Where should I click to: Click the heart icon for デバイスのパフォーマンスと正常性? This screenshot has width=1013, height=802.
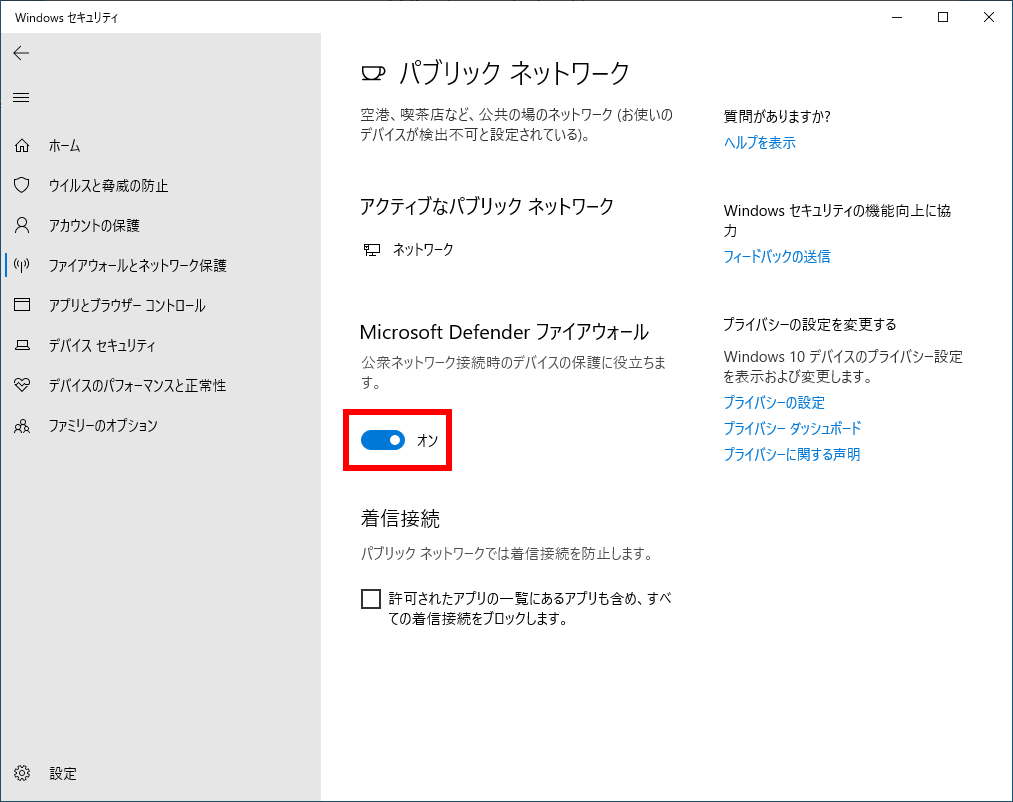22,385
